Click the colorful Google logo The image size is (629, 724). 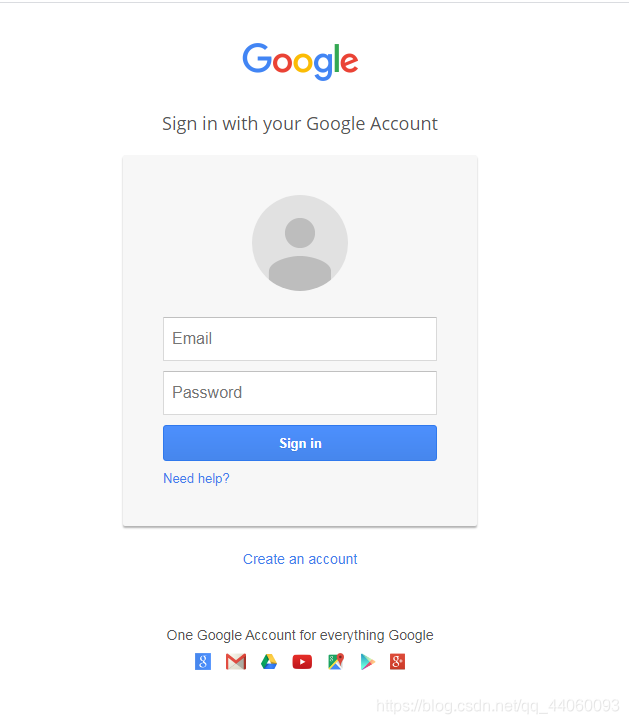[x=300, y=61]
